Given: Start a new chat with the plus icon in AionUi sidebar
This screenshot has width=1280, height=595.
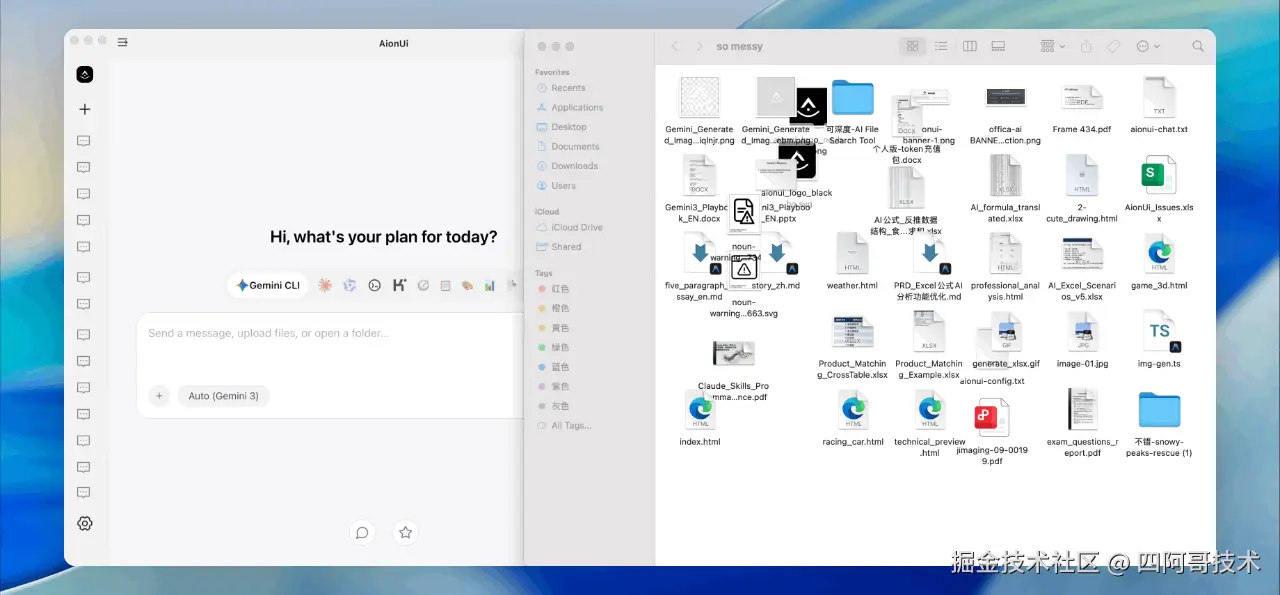Looking at the screenshot, I should (85, 109).
